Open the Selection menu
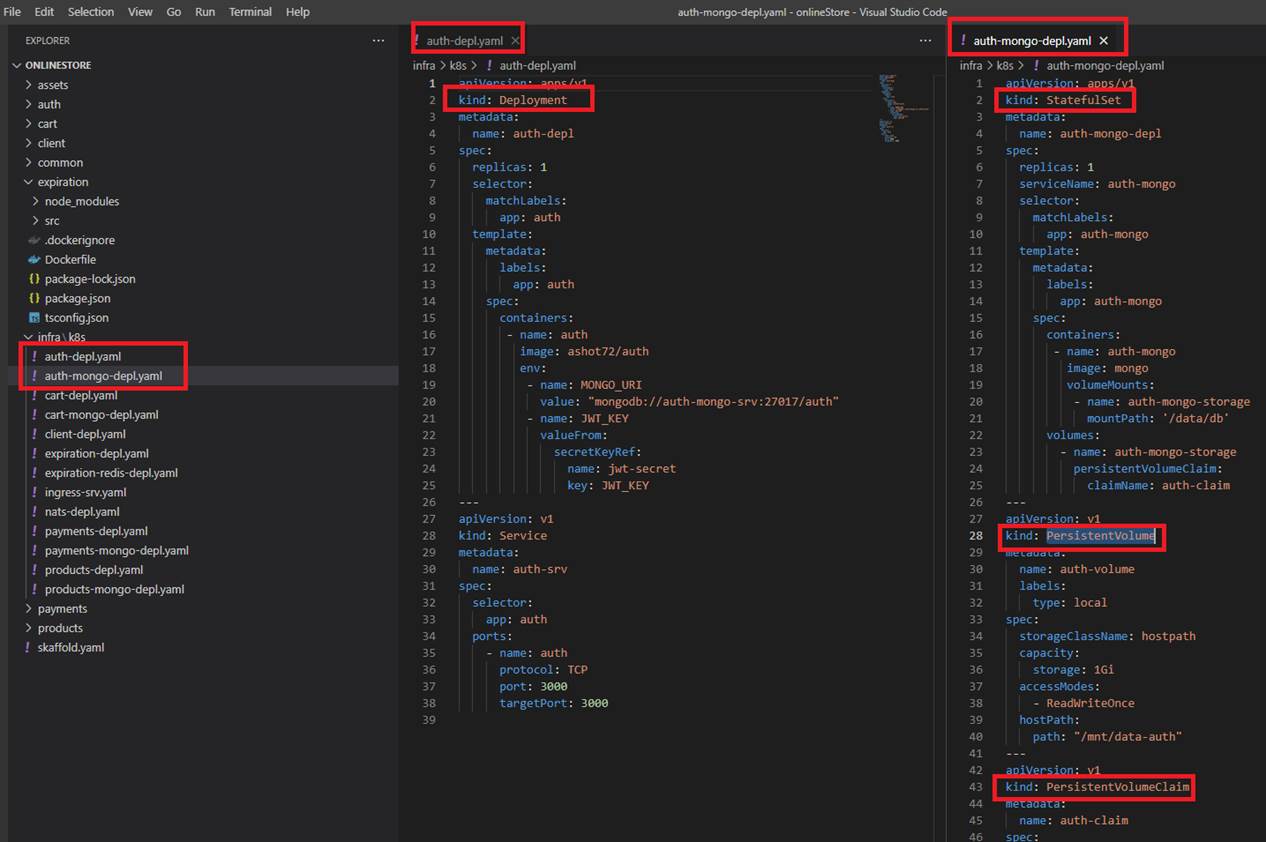 pos(91,12)
